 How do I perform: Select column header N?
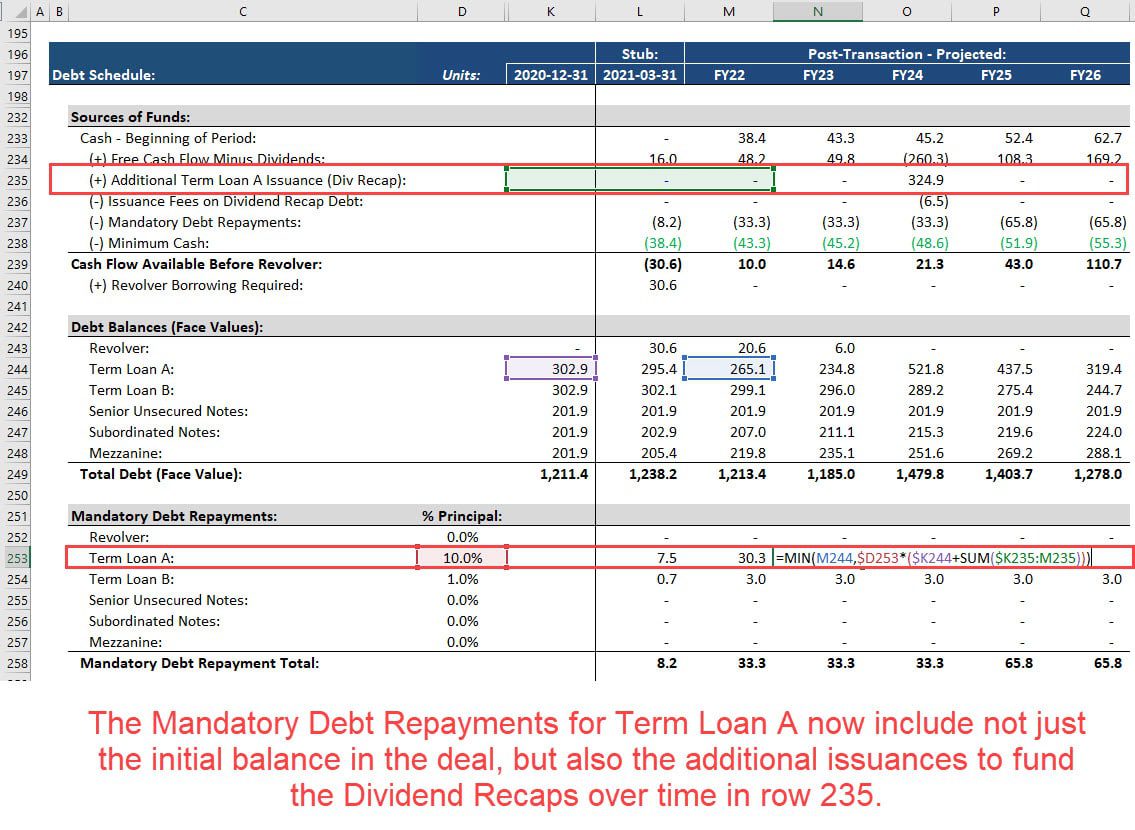click(x=817, y=10)
